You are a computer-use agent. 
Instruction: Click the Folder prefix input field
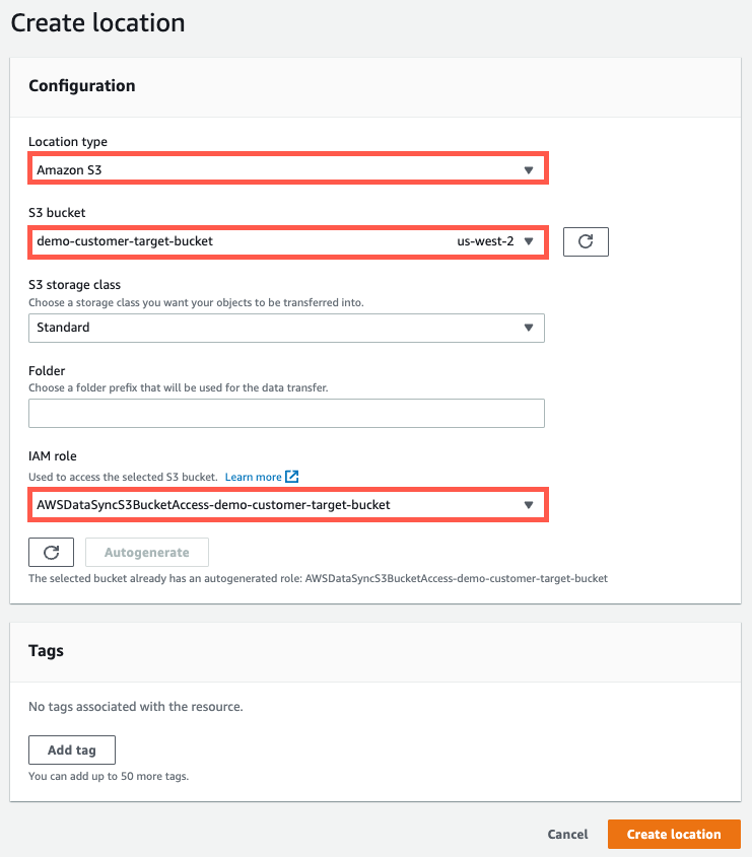click(x=287, y=413)
